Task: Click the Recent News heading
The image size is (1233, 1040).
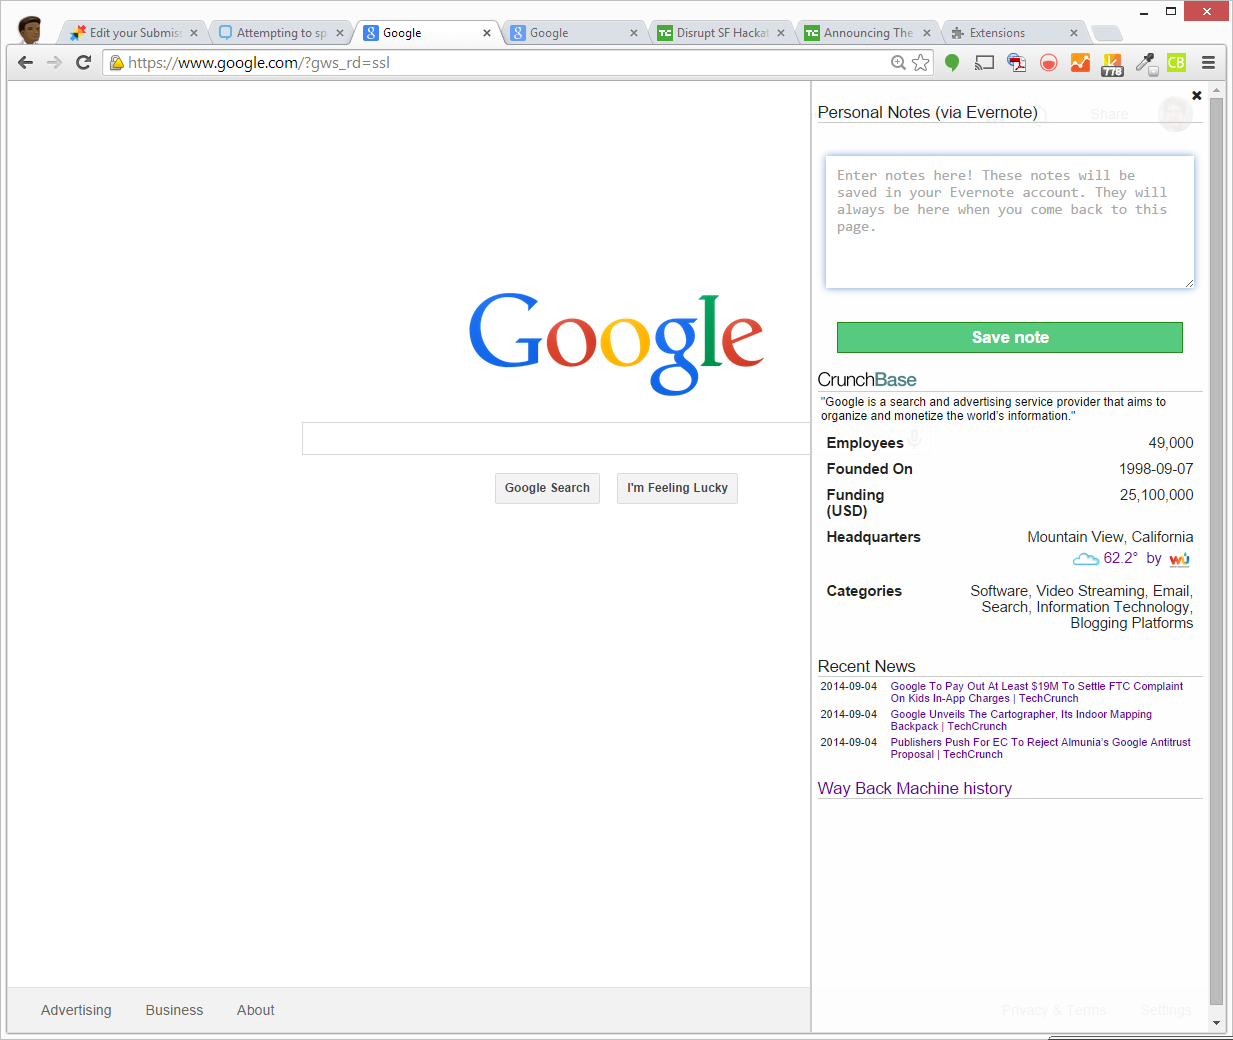Action: pyautogui.click(x=866, y=666)
